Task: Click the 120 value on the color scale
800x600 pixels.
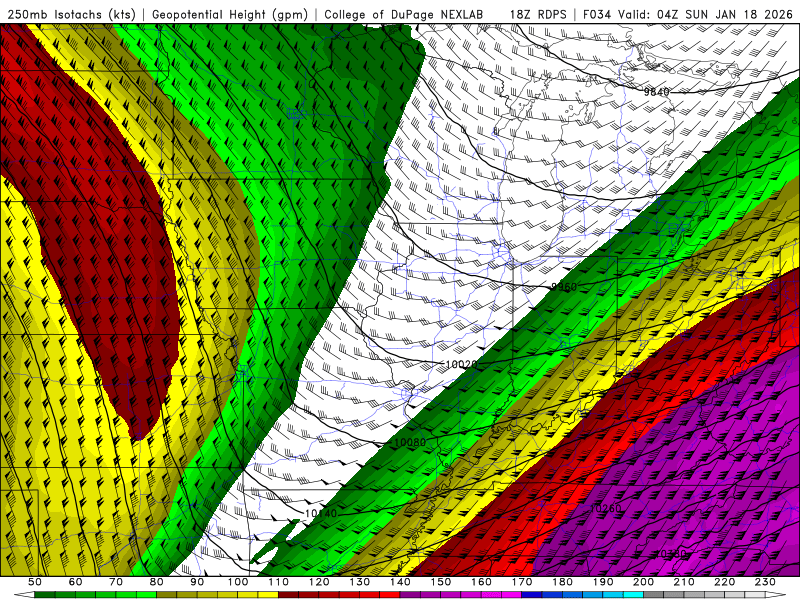Action: point(319,582)
